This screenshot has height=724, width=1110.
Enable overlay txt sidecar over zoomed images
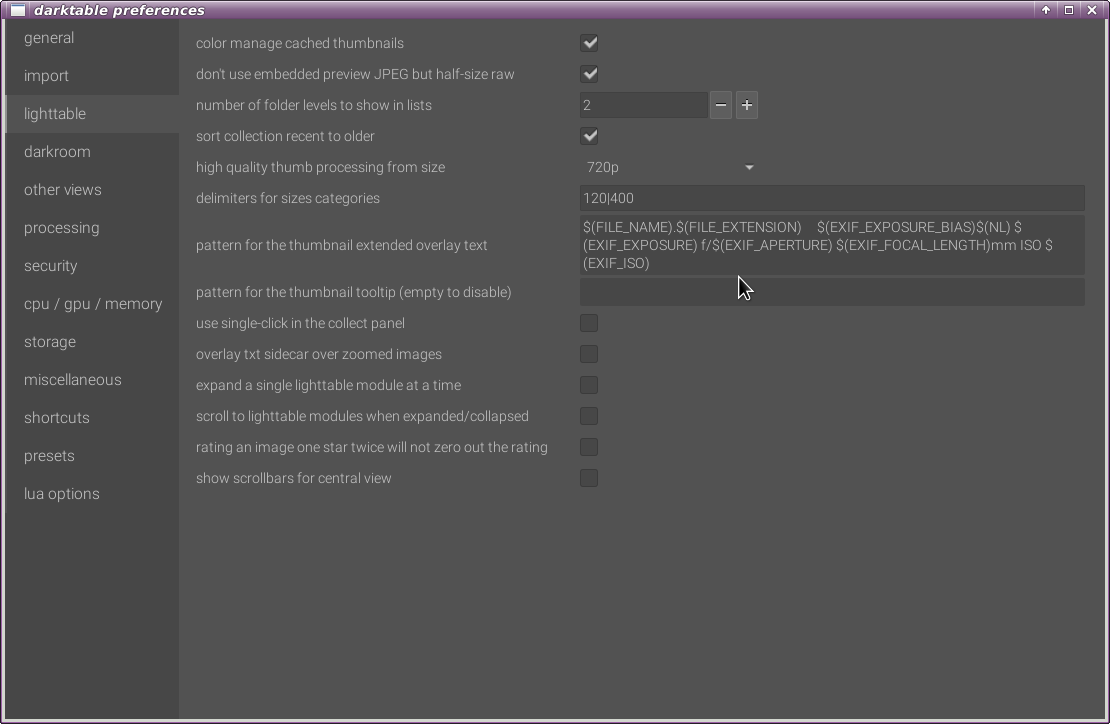pyautogui.click(x=589, y=355)
